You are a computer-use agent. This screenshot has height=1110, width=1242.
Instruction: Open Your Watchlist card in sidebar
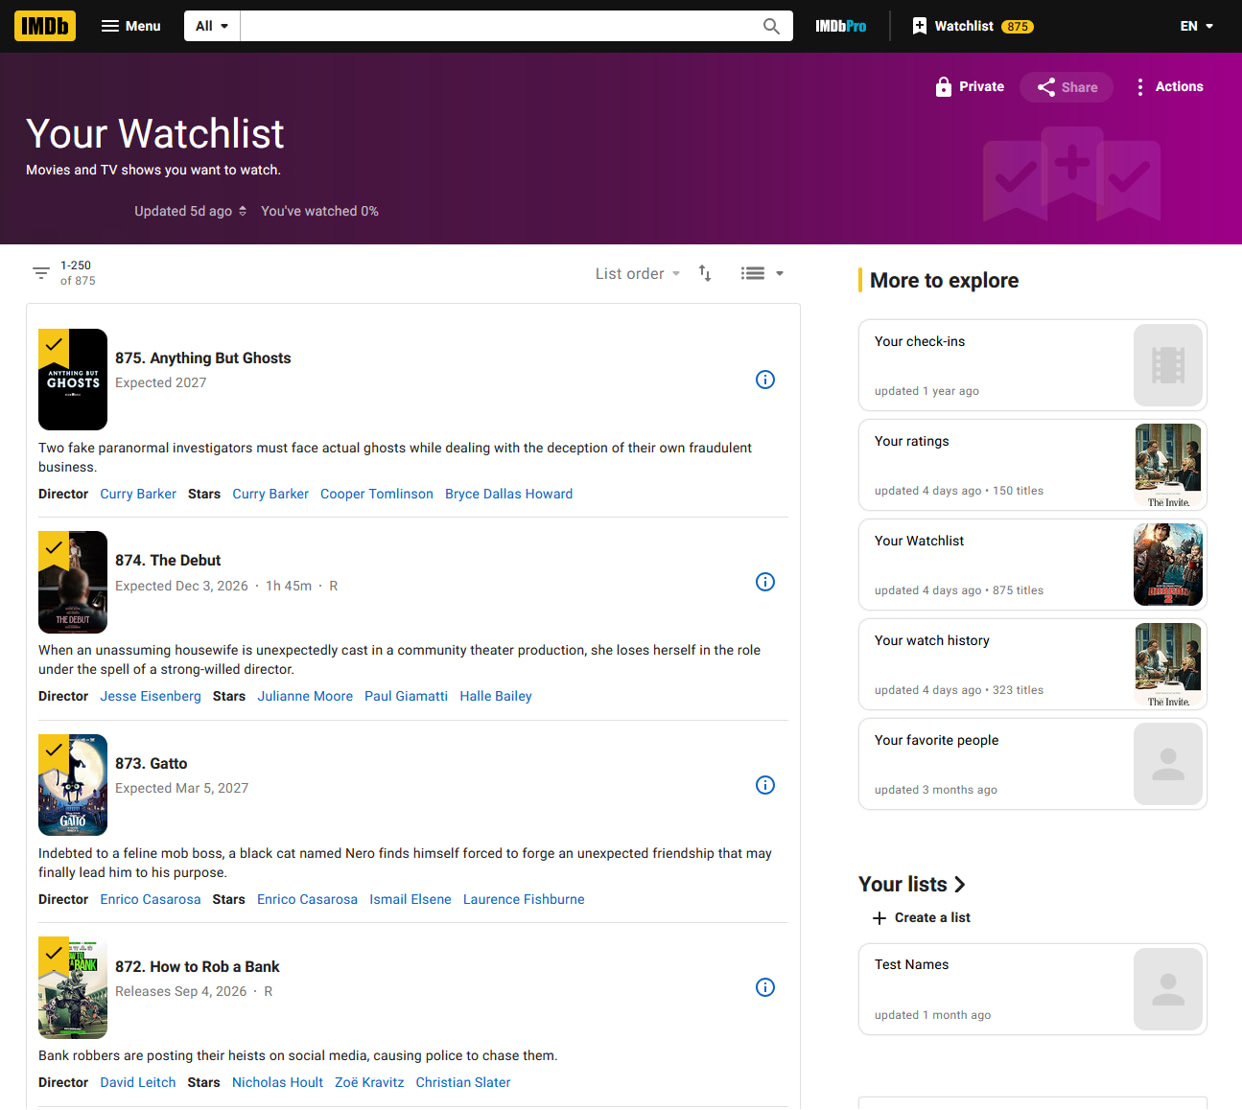point(1033,565)
